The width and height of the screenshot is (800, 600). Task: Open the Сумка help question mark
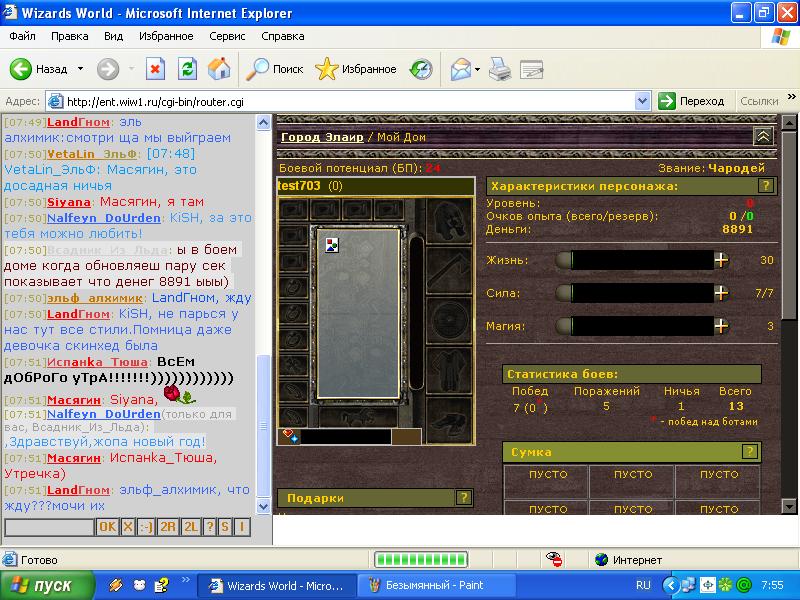click(749, 452)
